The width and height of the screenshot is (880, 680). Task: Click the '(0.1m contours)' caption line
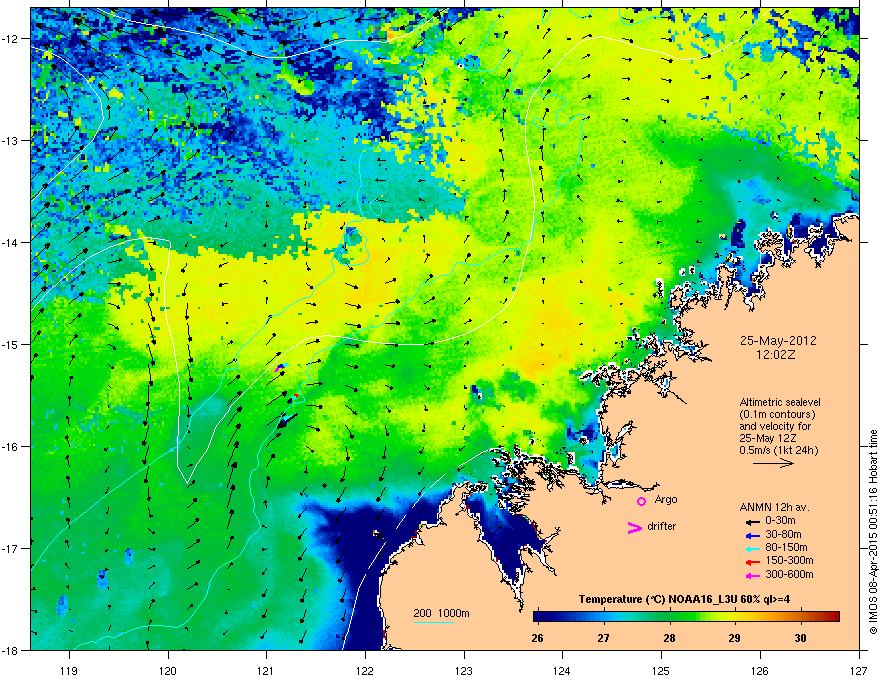[x=778, y=415]
